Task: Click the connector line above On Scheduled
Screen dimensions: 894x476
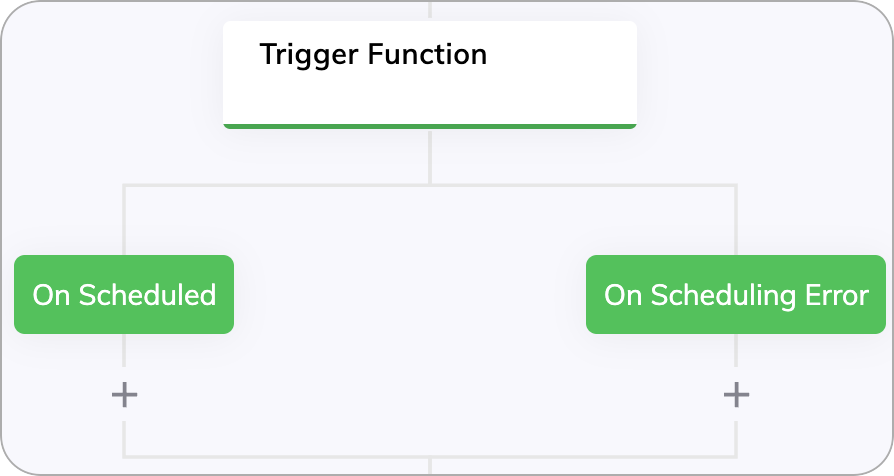Action: (x=124, y=220)
